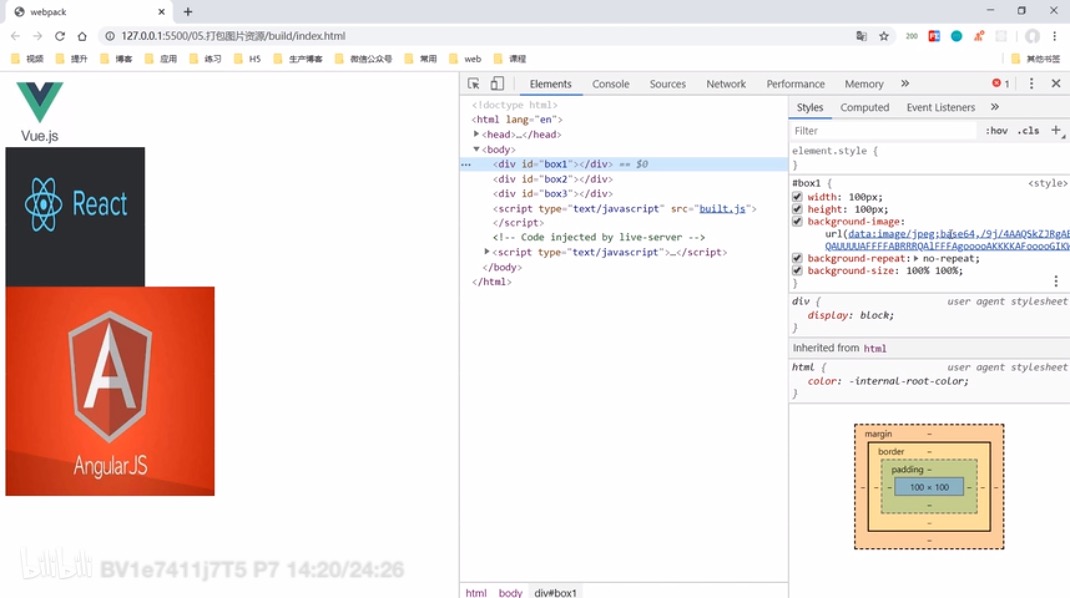Click the styles Filter input field
Viewport: 1070px width, 598px height.
pyautogui.click(x=884, y=130)
